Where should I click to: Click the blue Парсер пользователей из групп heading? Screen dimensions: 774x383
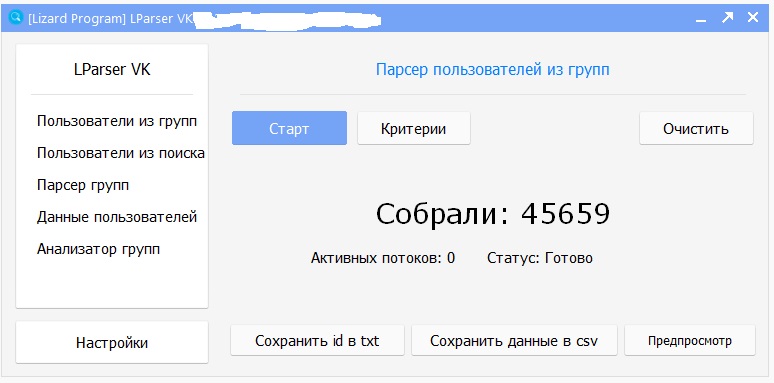tap(493, 70)
